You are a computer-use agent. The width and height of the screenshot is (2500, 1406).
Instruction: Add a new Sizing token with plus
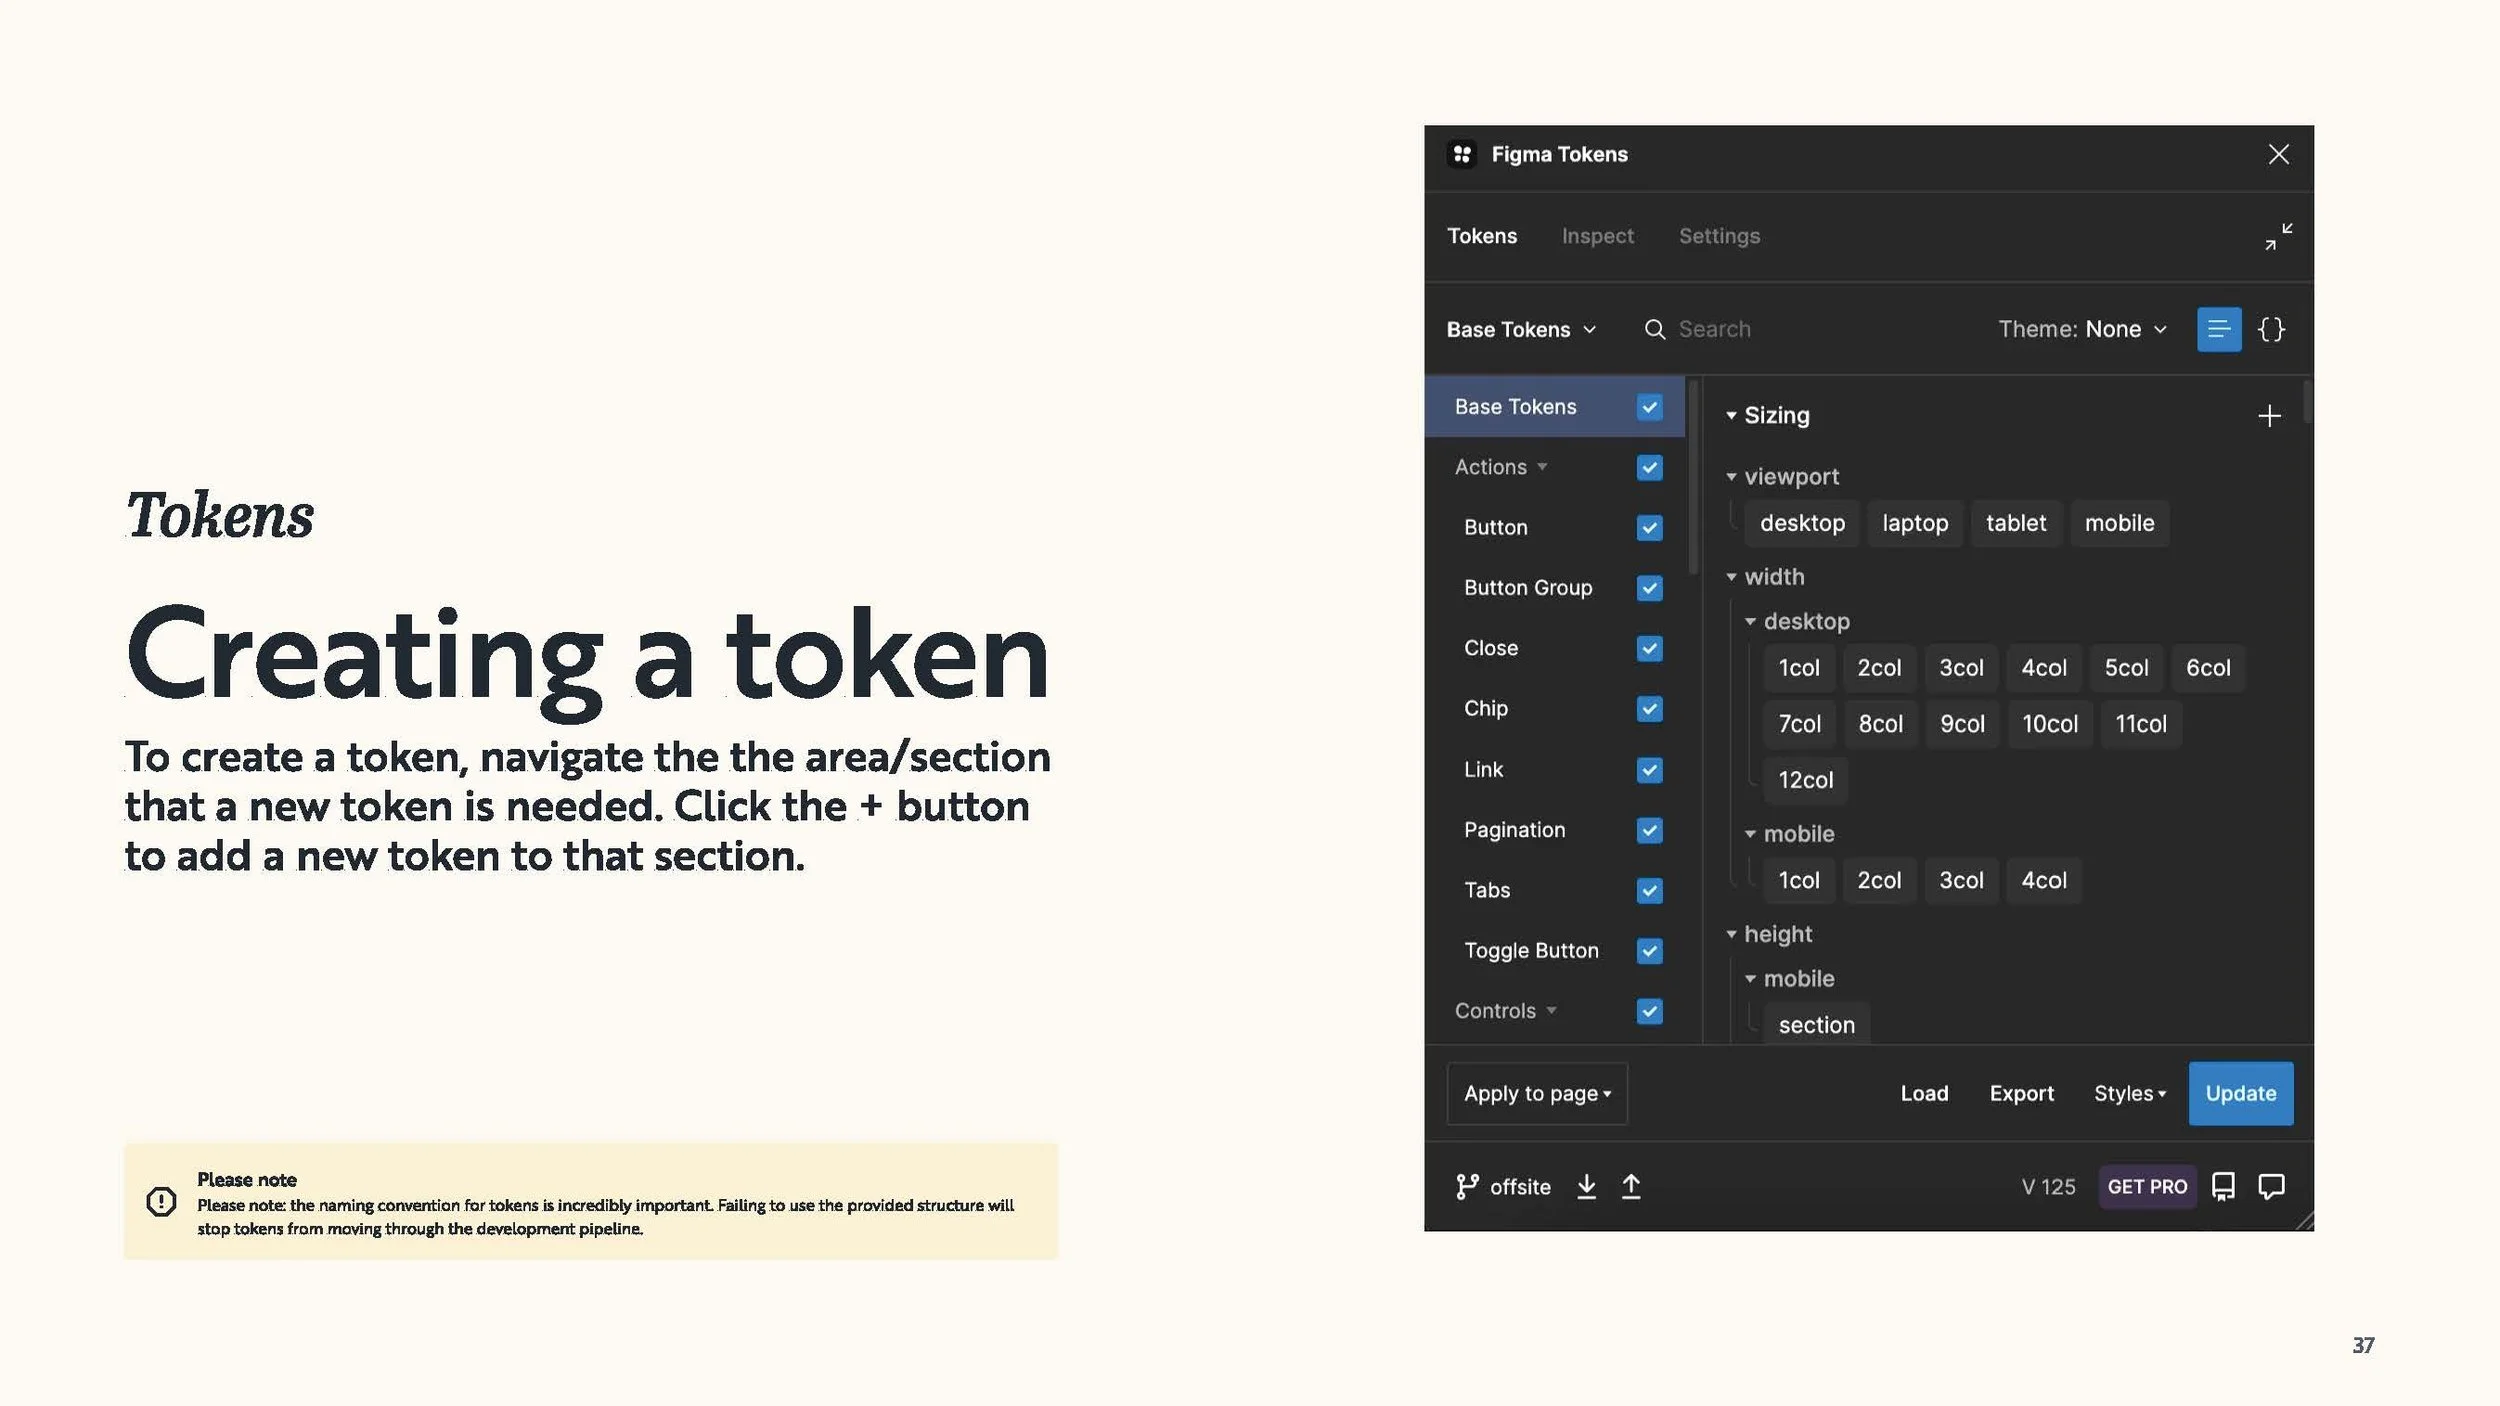(x=2269, y=415)
